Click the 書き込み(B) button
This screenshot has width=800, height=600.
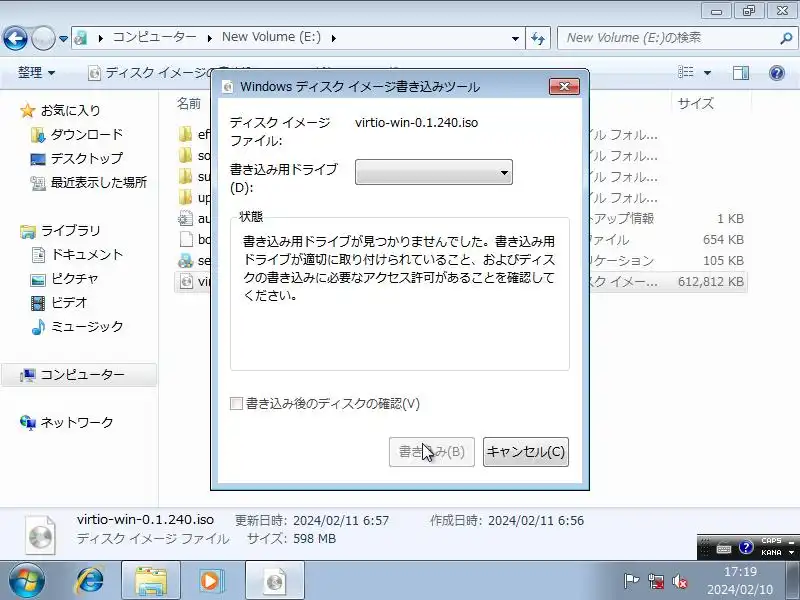(432, 452)
